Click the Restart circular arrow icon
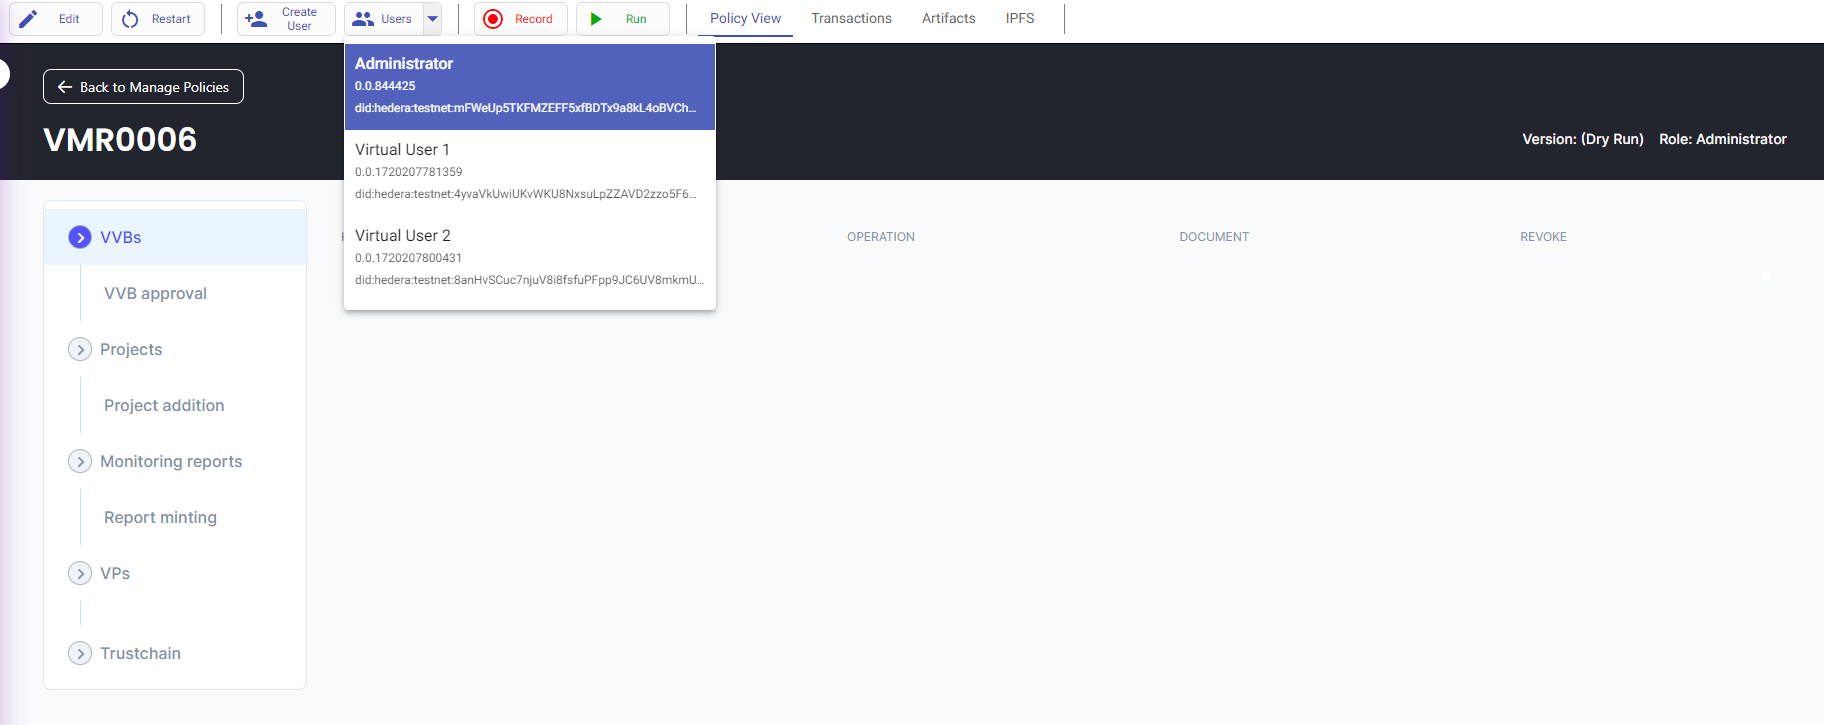Screen dimensions: 1824x725 (x=130, y=19)
